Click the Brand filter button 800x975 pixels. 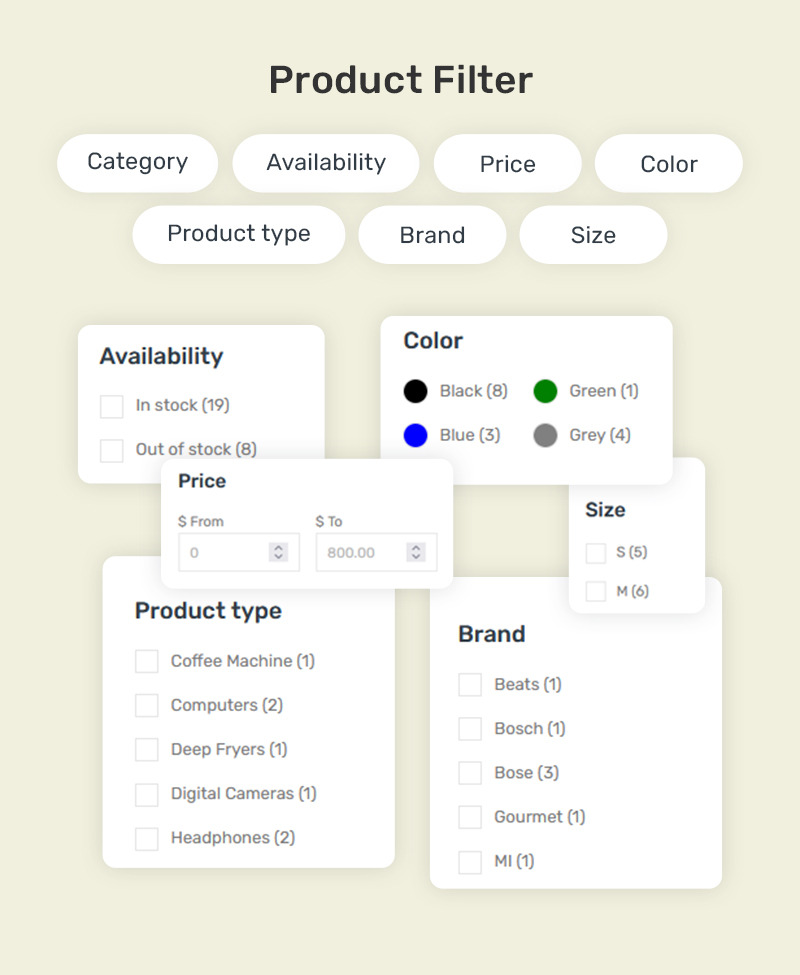coord(432,234)
